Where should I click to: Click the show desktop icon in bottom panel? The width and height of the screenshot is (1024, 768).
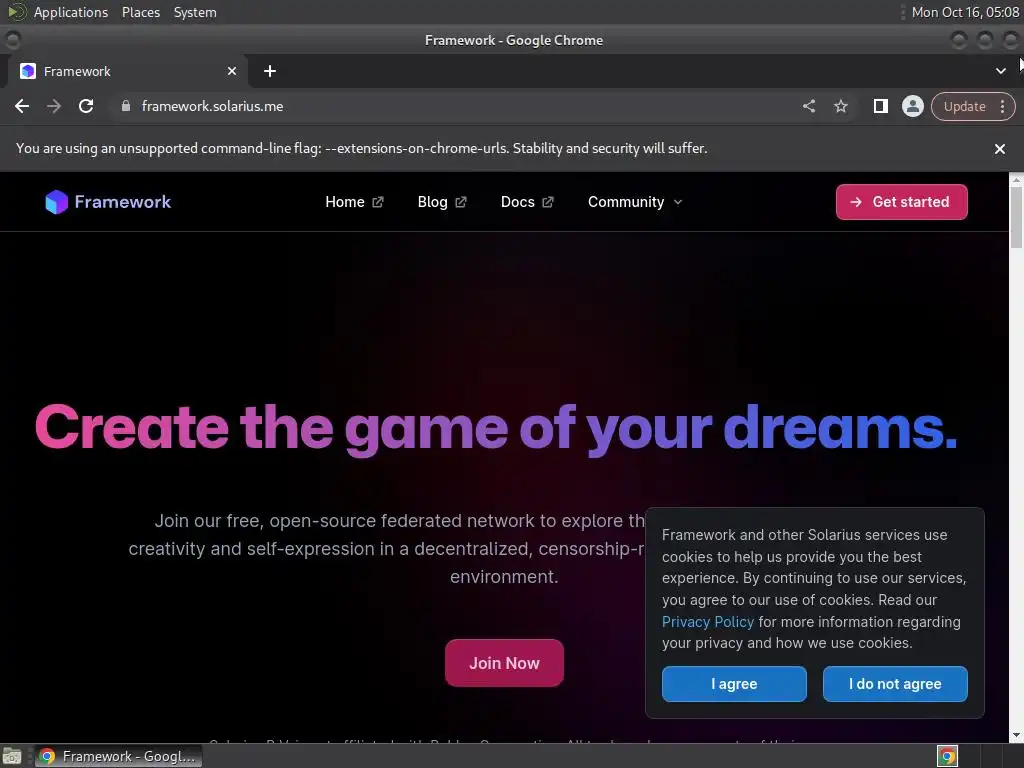pos(12,756)
